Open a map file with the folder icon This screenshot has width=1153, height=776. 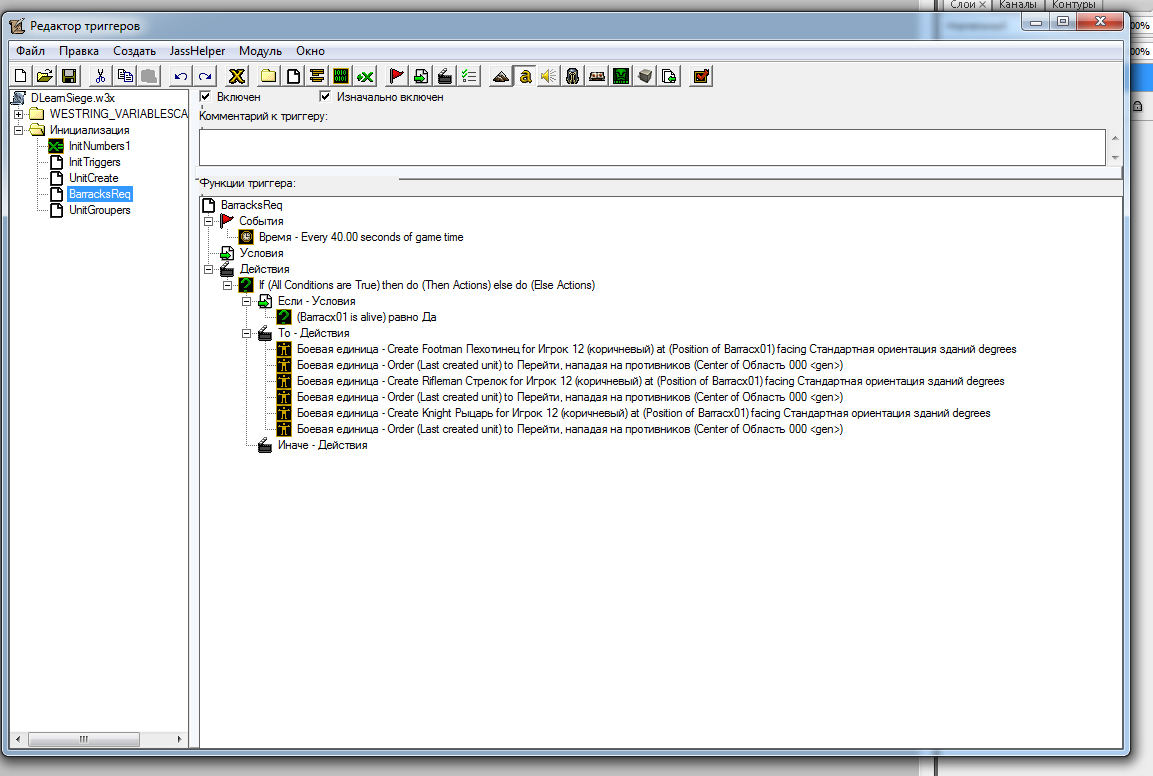(x=45, y=76)
